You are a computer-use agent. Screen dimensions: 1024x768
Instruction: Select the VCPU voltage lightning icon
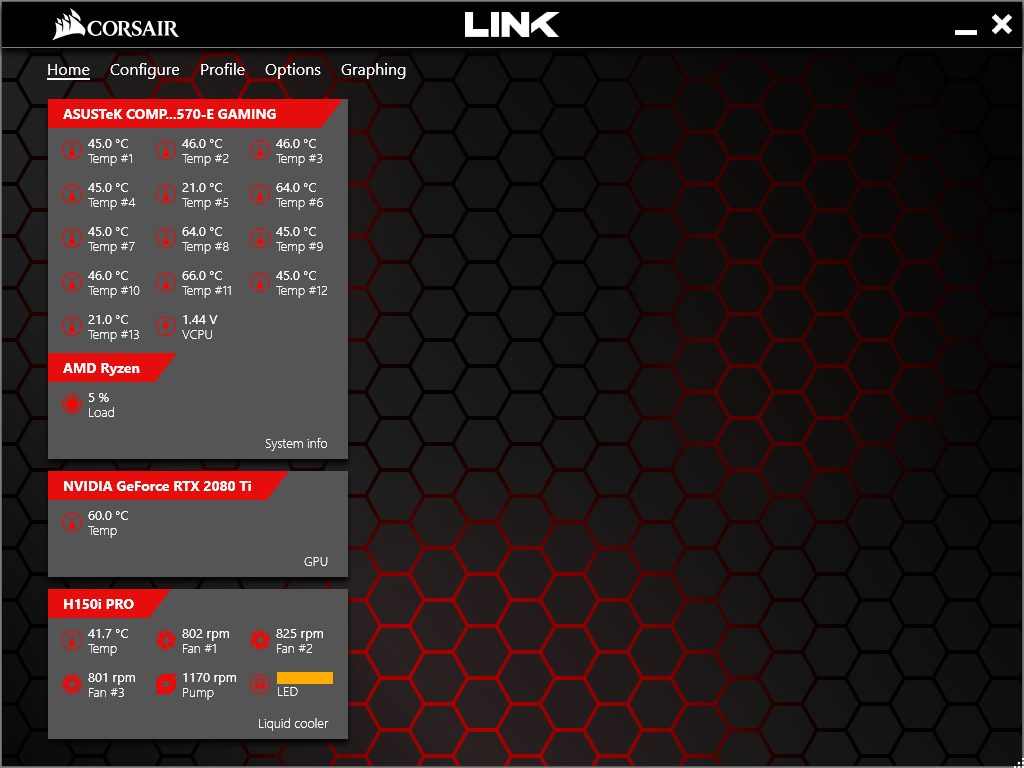(x=166, y=326)
